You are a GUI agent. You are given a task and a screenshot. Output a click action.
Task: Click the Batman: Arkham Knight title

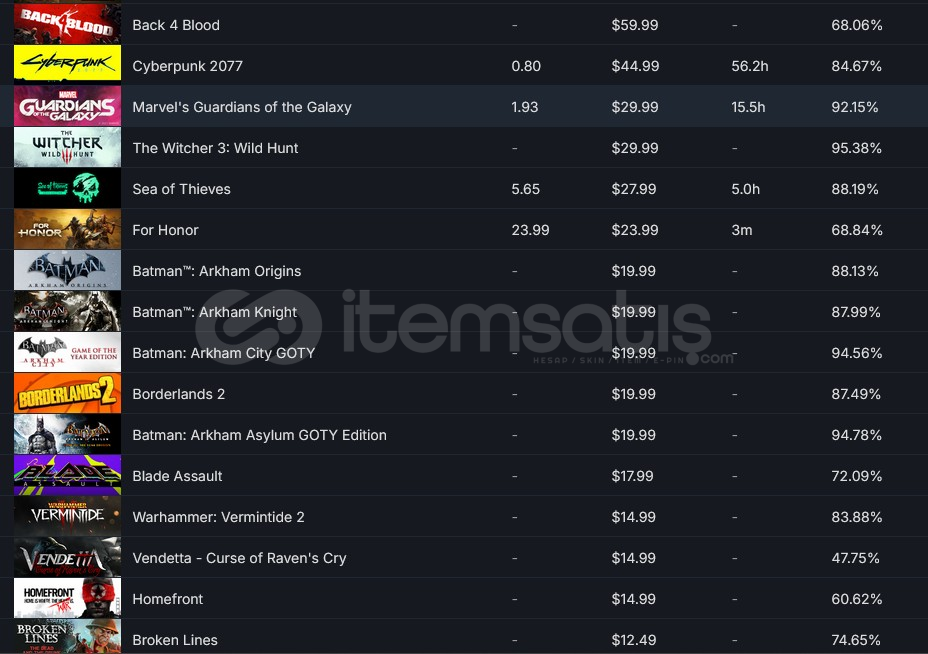(214, 312)
